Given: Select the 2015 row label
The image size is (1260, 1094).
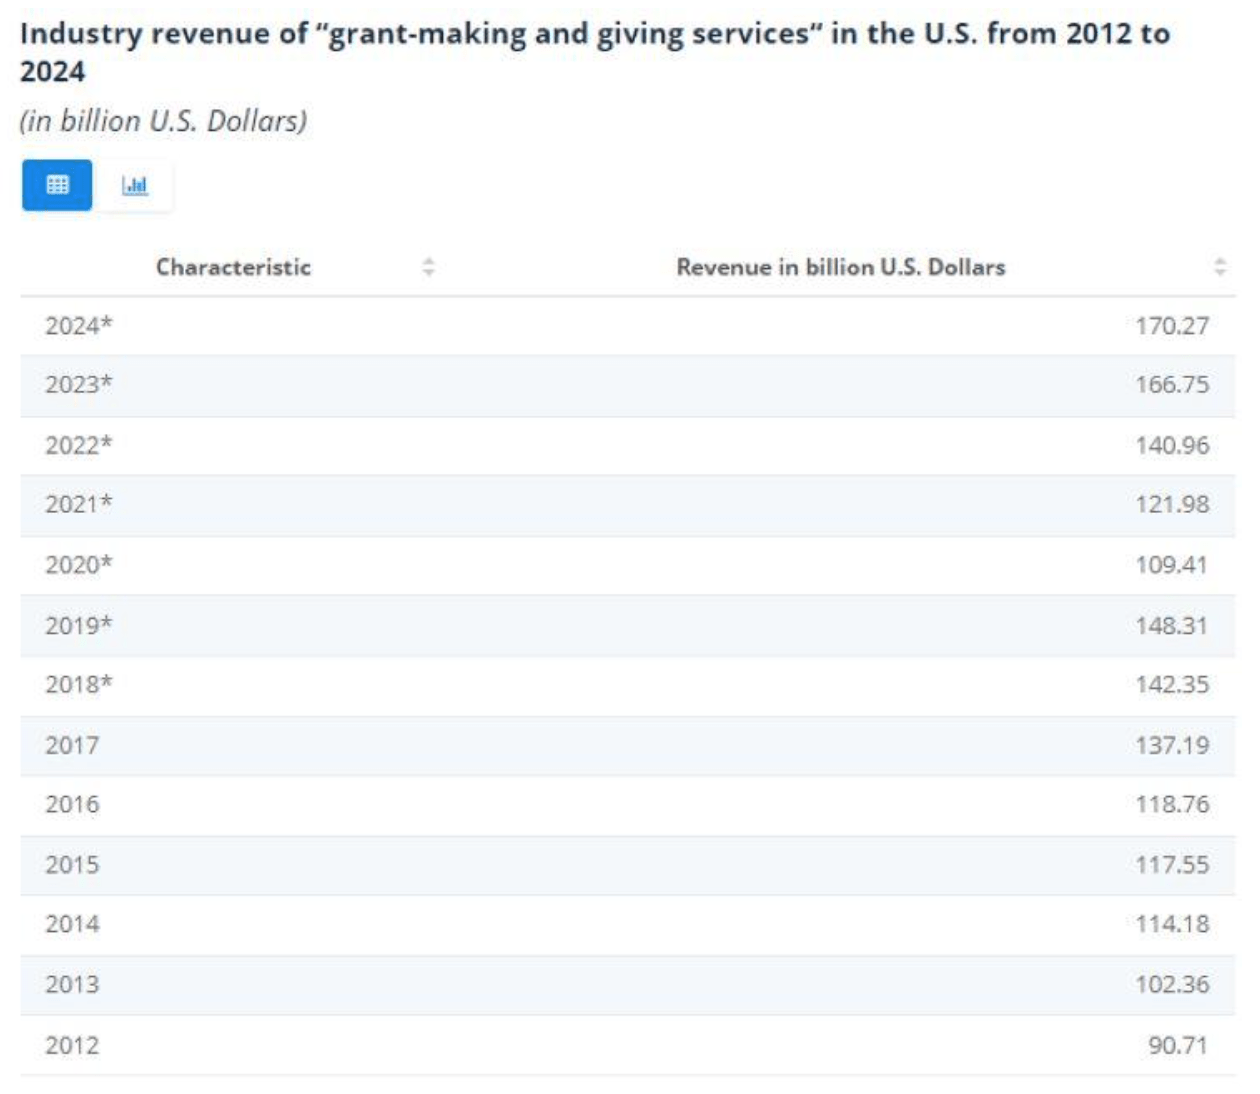Looking at the screenshot, I should point(72,865).
